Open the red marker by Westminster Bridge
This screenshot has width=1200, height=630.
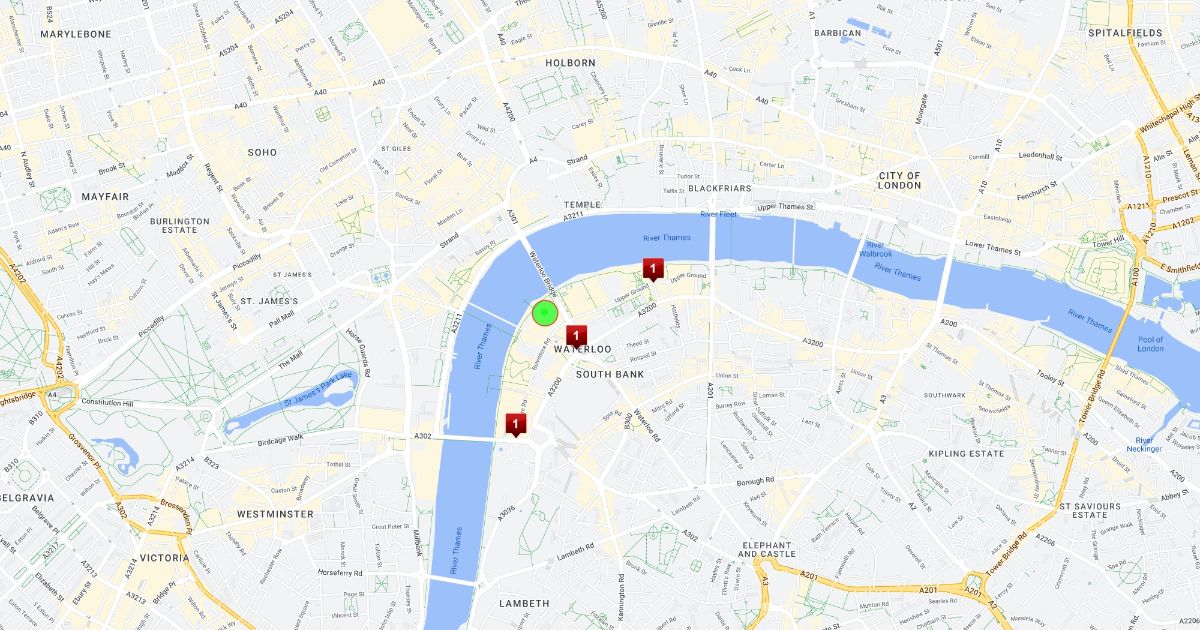coord(515,425)
